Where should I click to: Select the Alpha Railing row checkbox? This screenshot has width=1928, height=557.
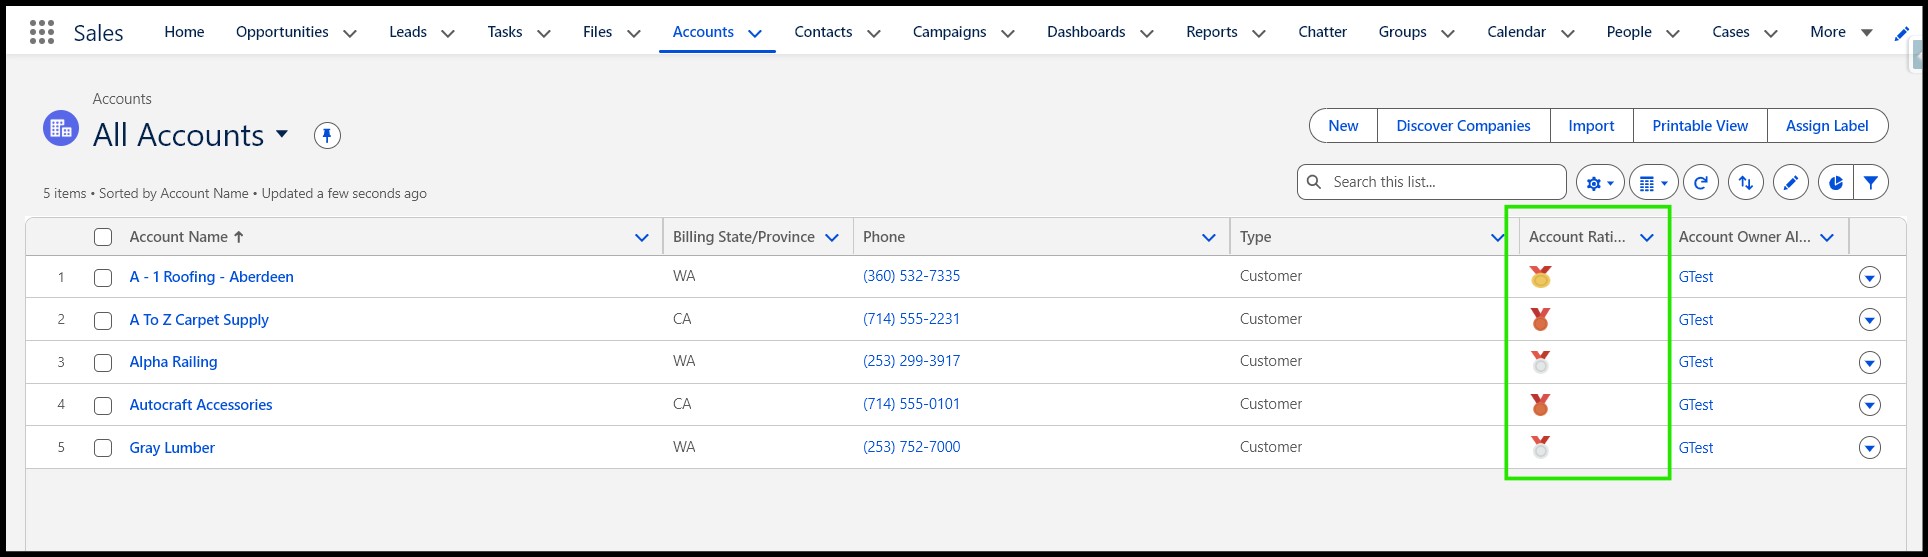(x=103, y=363)
